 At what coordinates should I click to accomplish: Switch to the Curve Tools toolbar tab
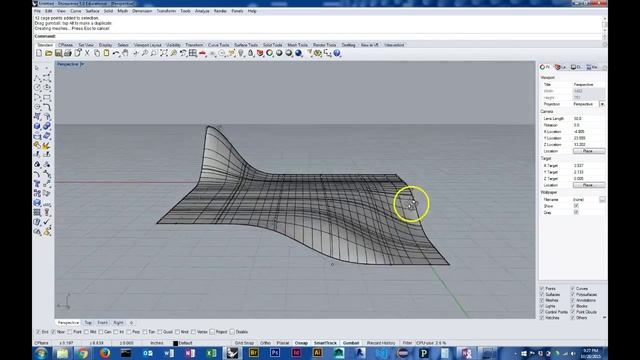[219, 45]
